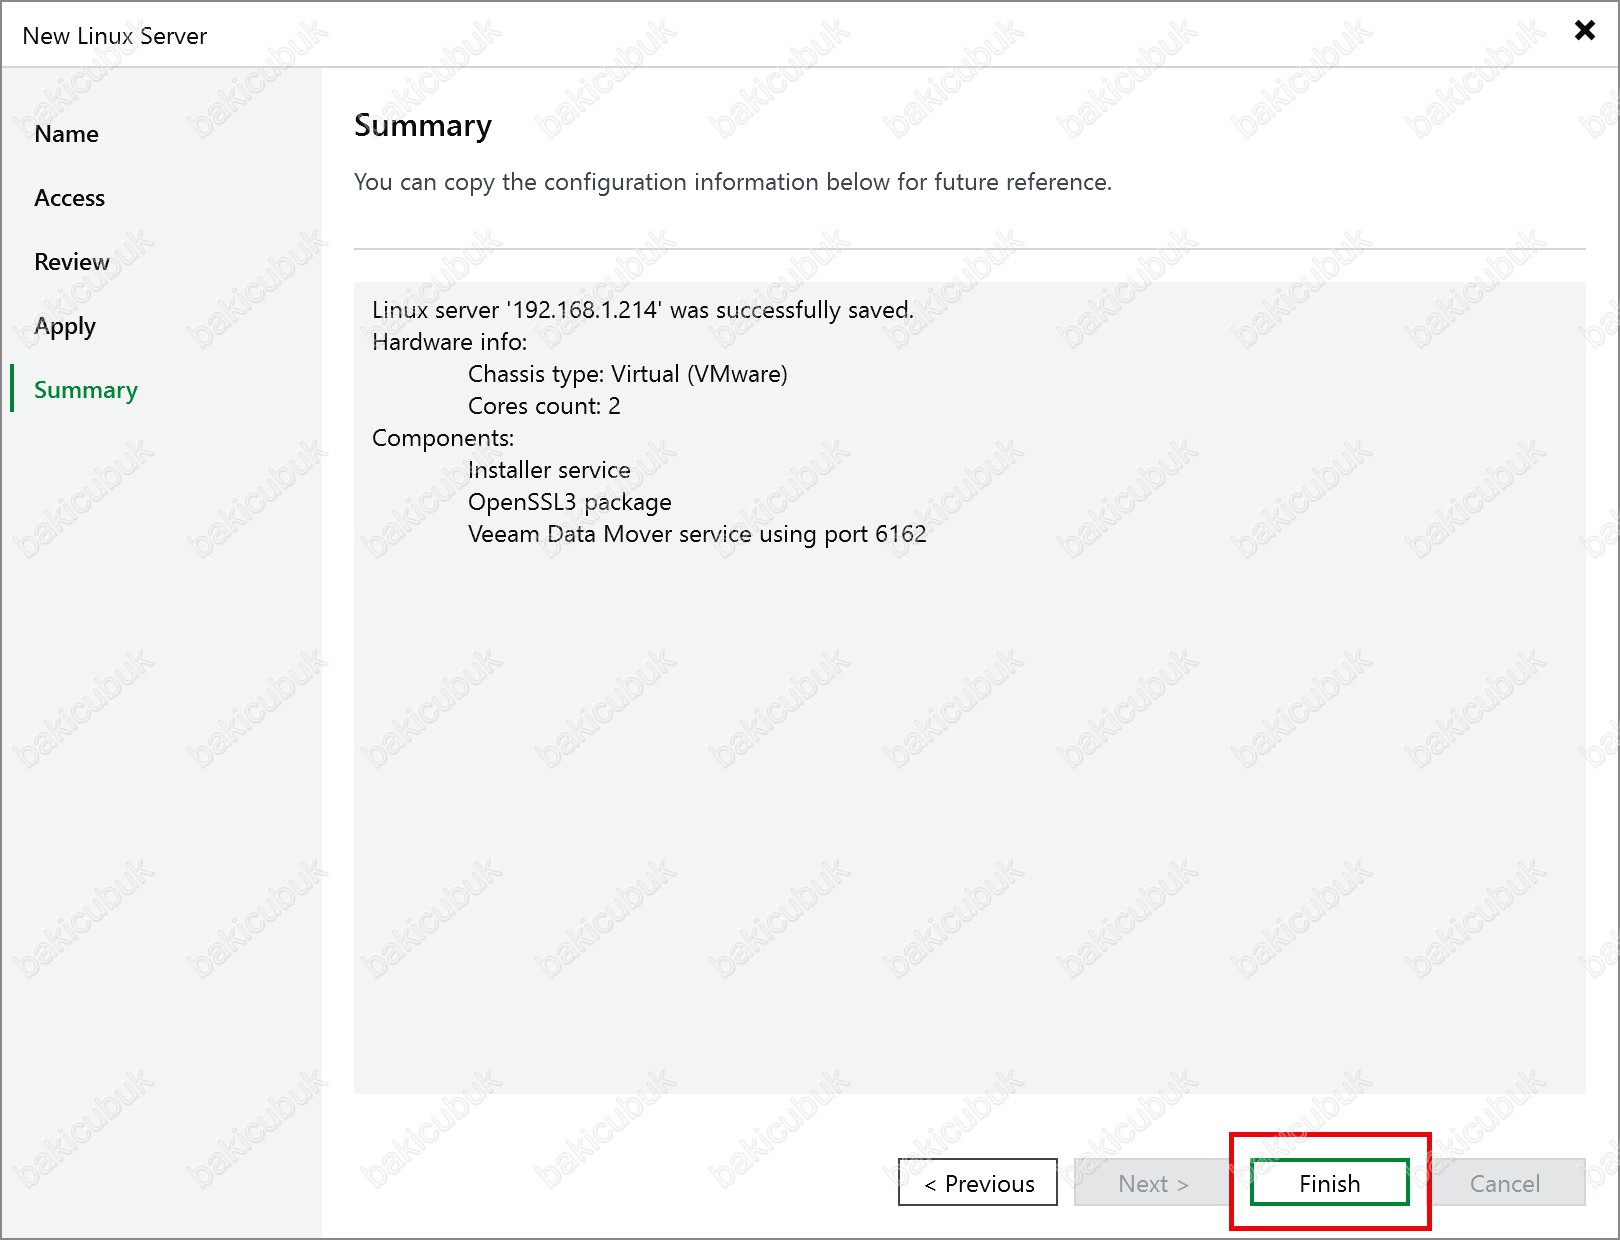Image resolution: width=1620 pixels, height=1240 pixels.
Task: Click the Summary page heading
Action: pos(423,126)
